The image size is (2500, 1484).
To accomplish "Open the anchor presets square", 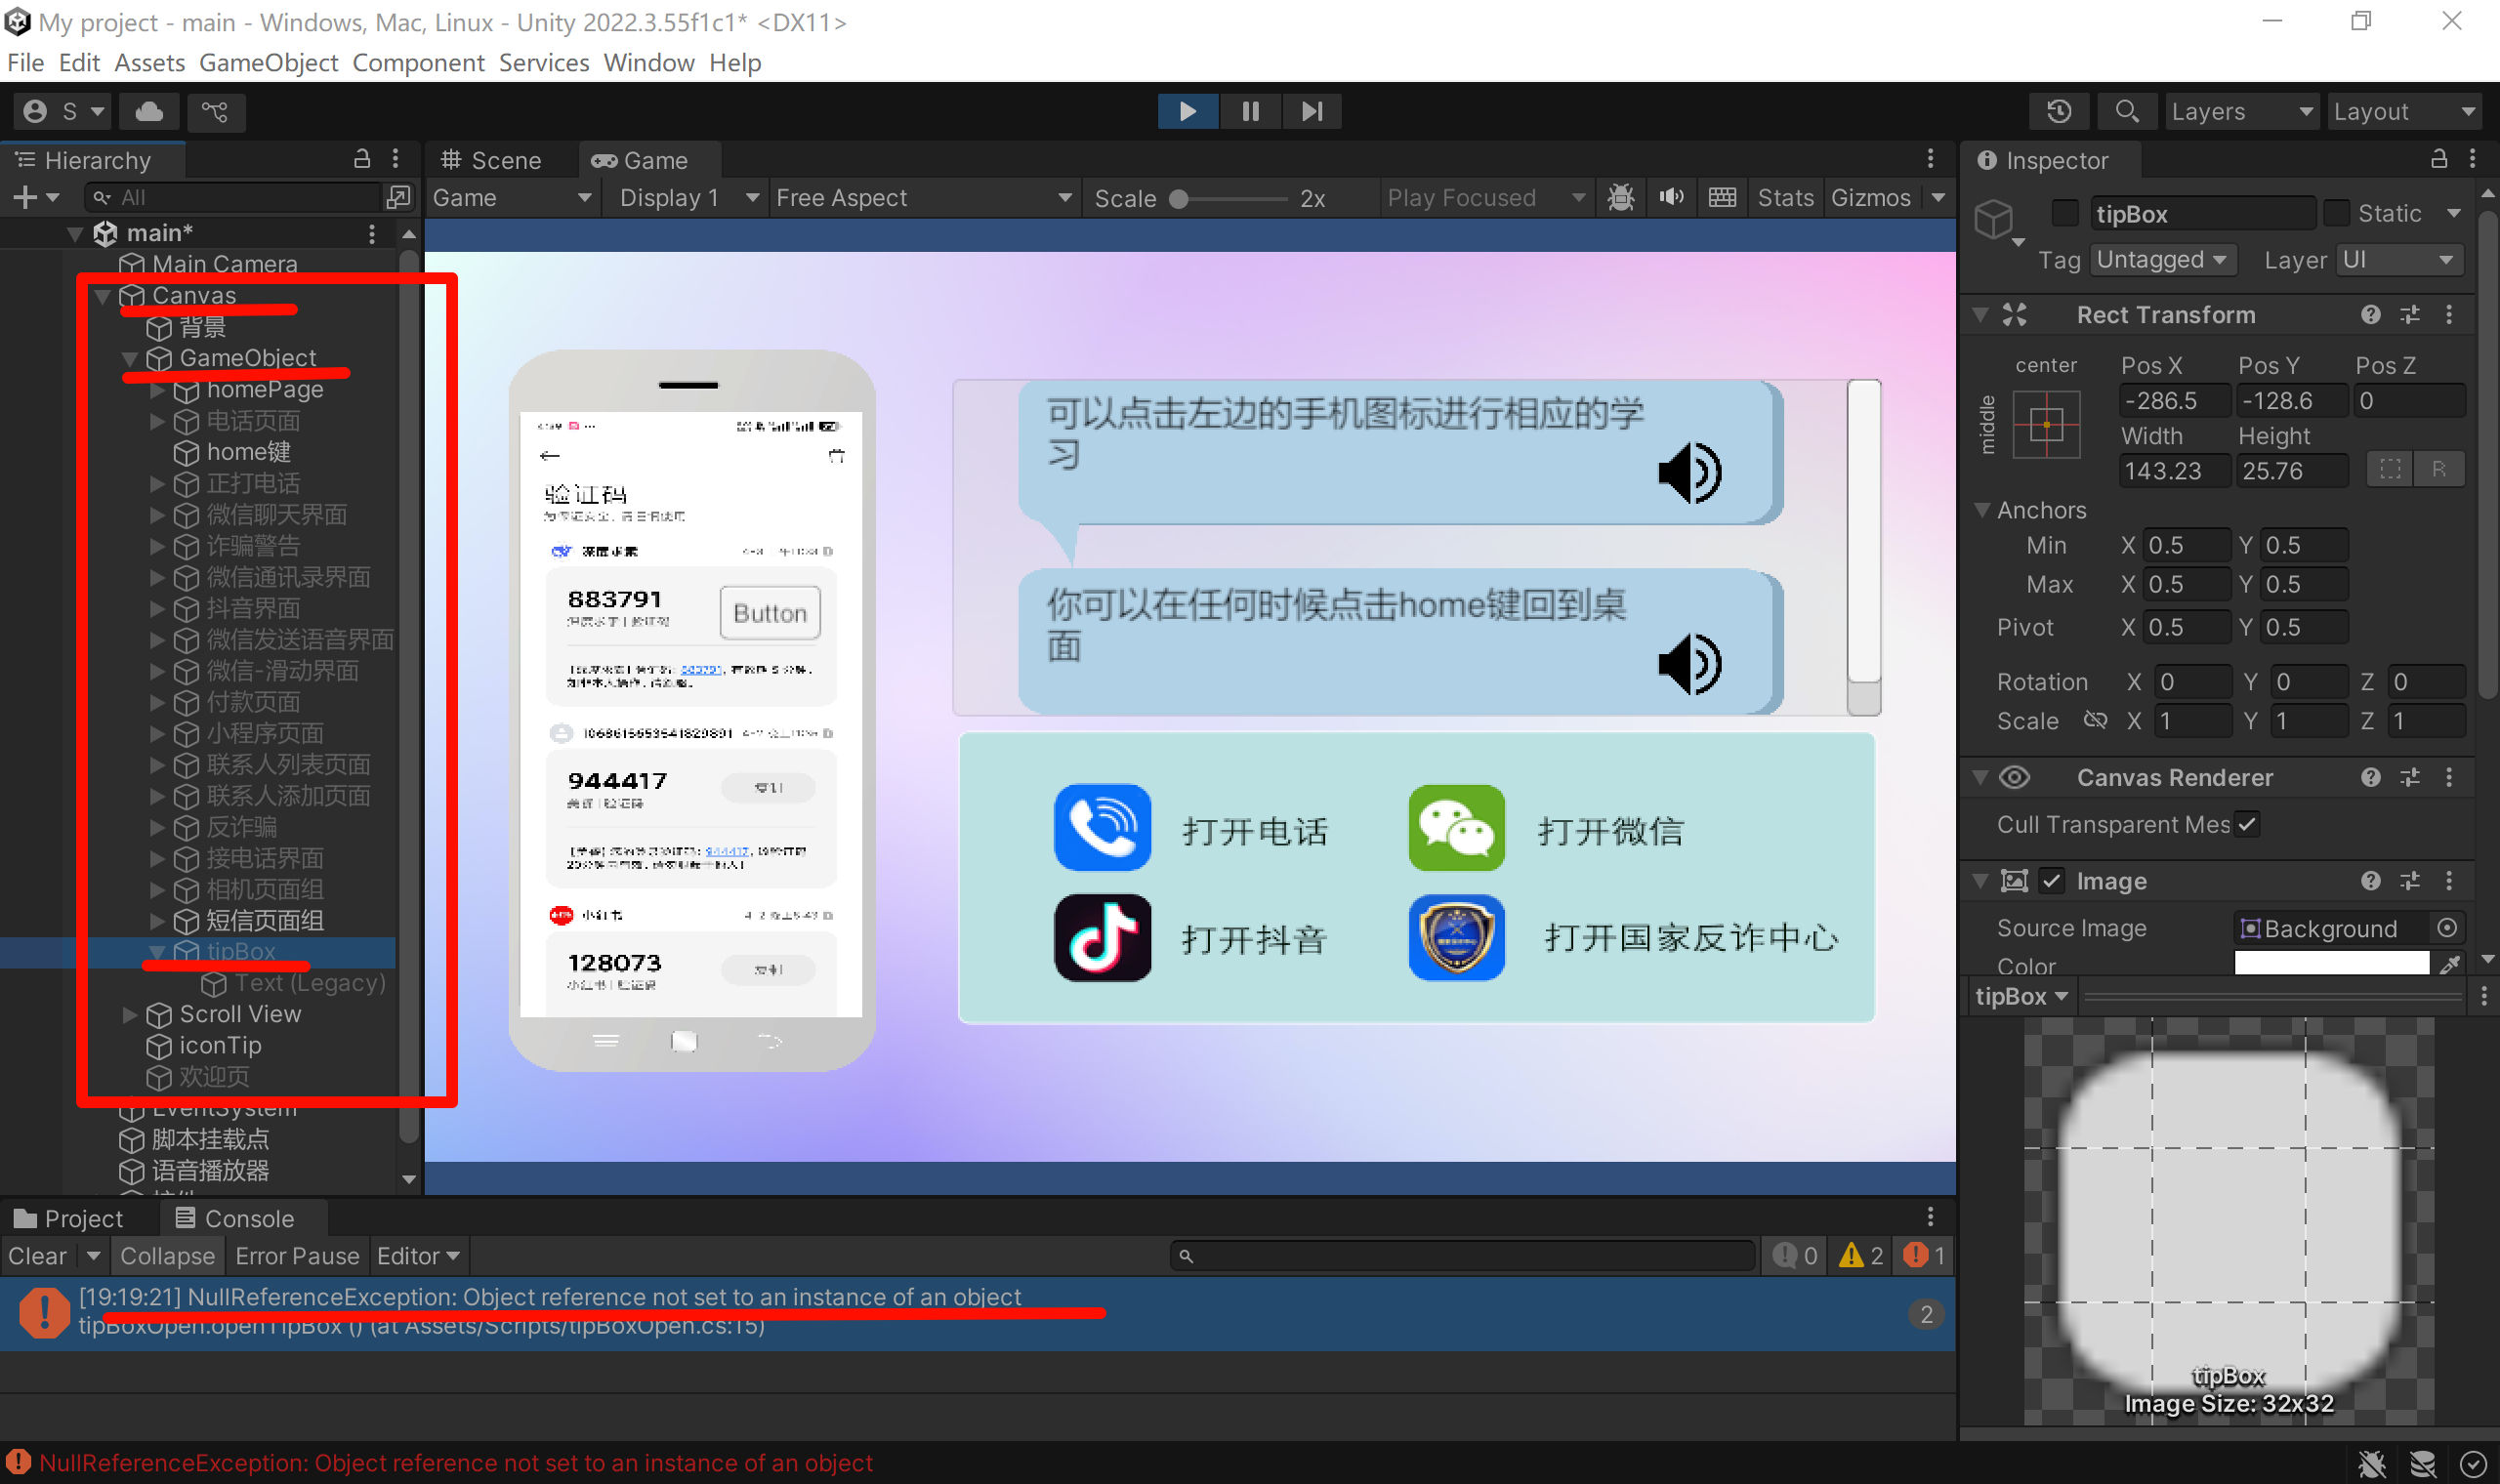I will 2045,425.
